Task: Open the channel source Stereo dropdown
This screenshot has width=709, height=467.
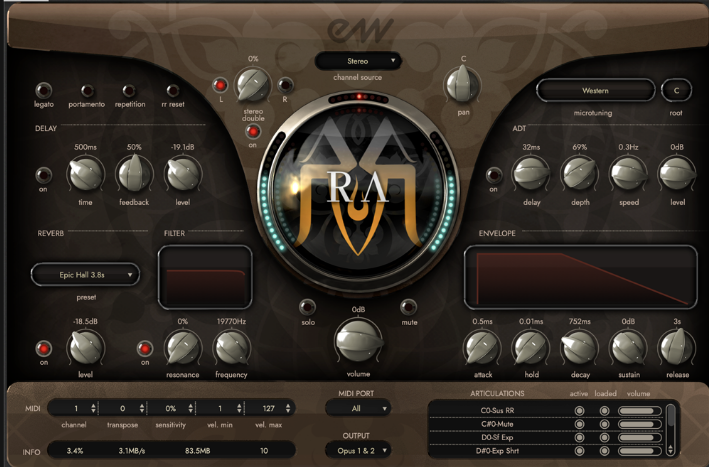Action: pos(357,61)
